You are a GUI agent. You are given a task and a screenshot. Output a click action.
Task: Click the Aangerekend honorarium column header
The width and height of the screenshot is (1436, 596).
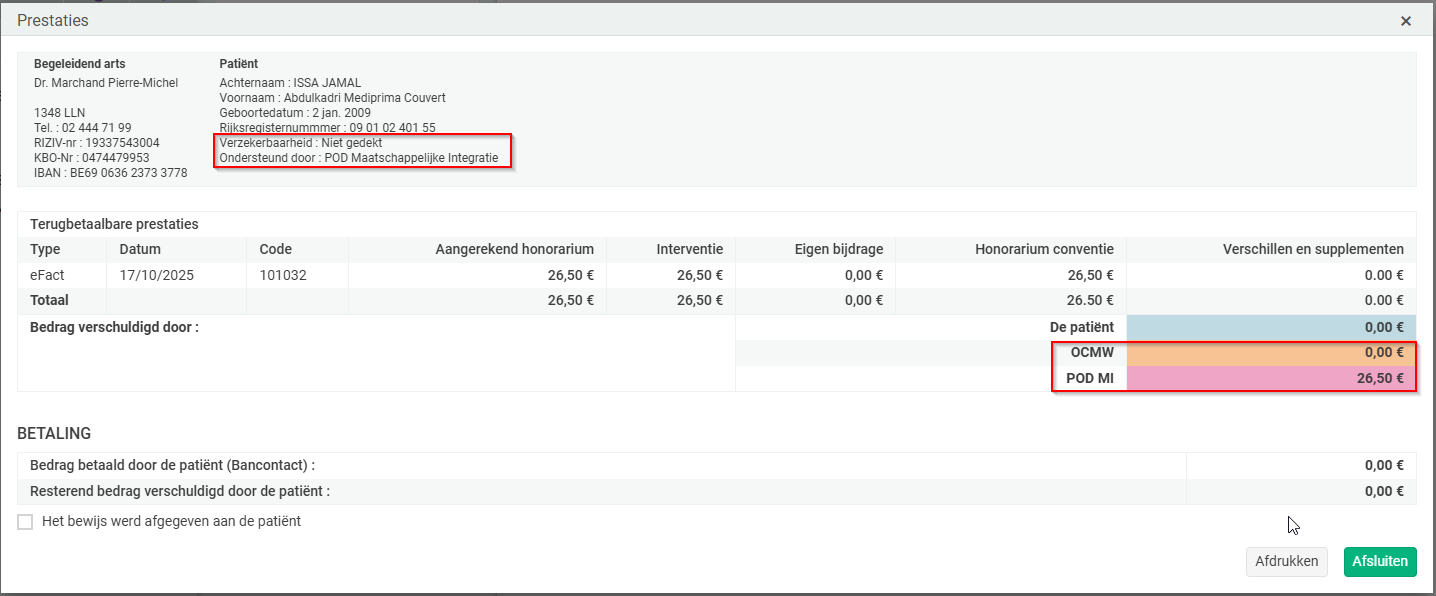tap(514, 249)
